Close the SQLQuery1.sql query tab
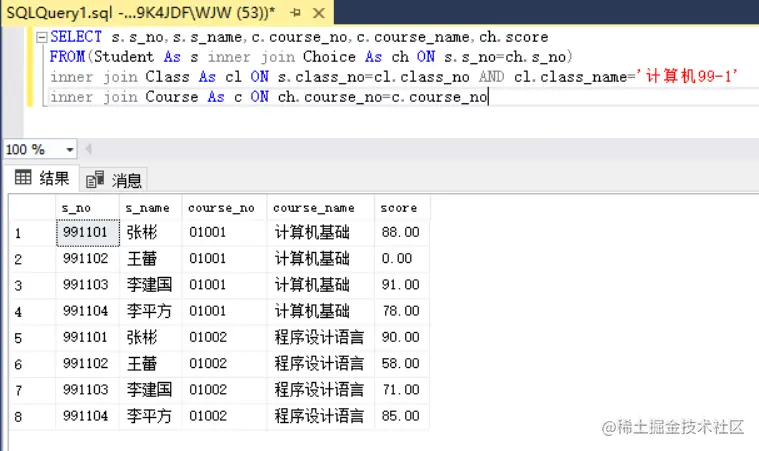This screenshot has height=451, width=759. pyautogui.click(x=319, y=13)
